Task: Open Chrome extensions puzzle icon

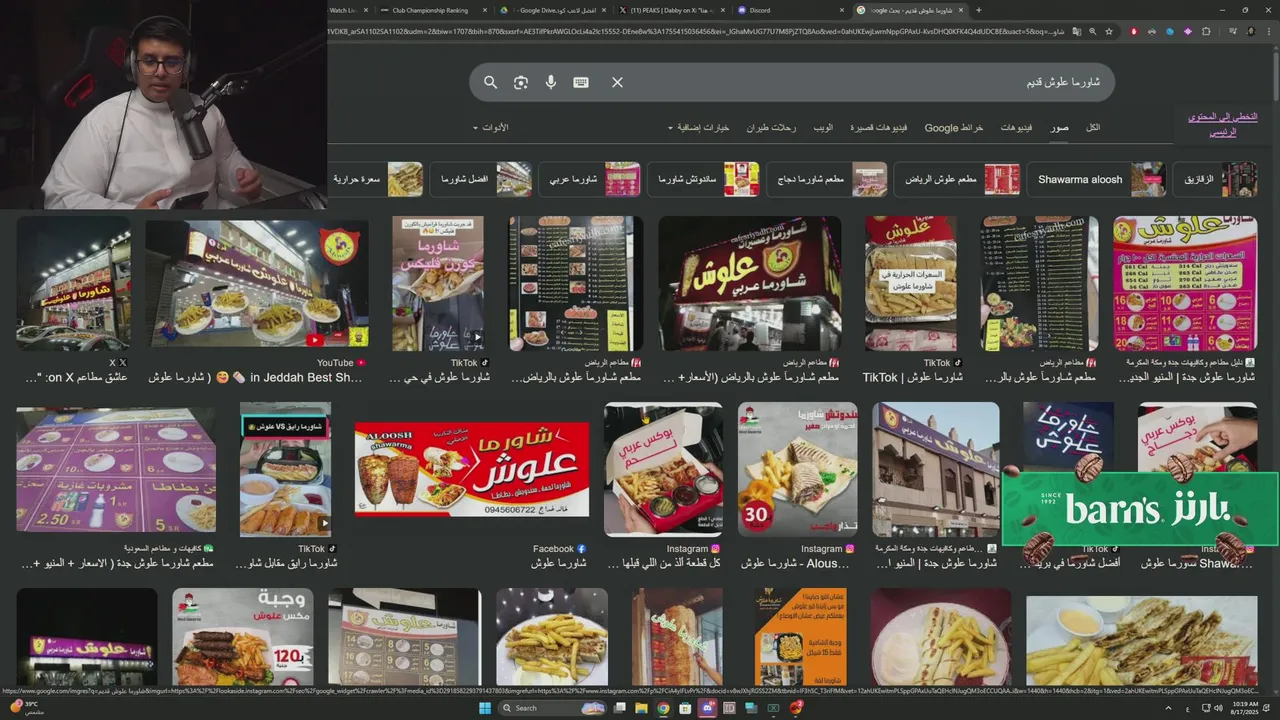Action: 1206,31
